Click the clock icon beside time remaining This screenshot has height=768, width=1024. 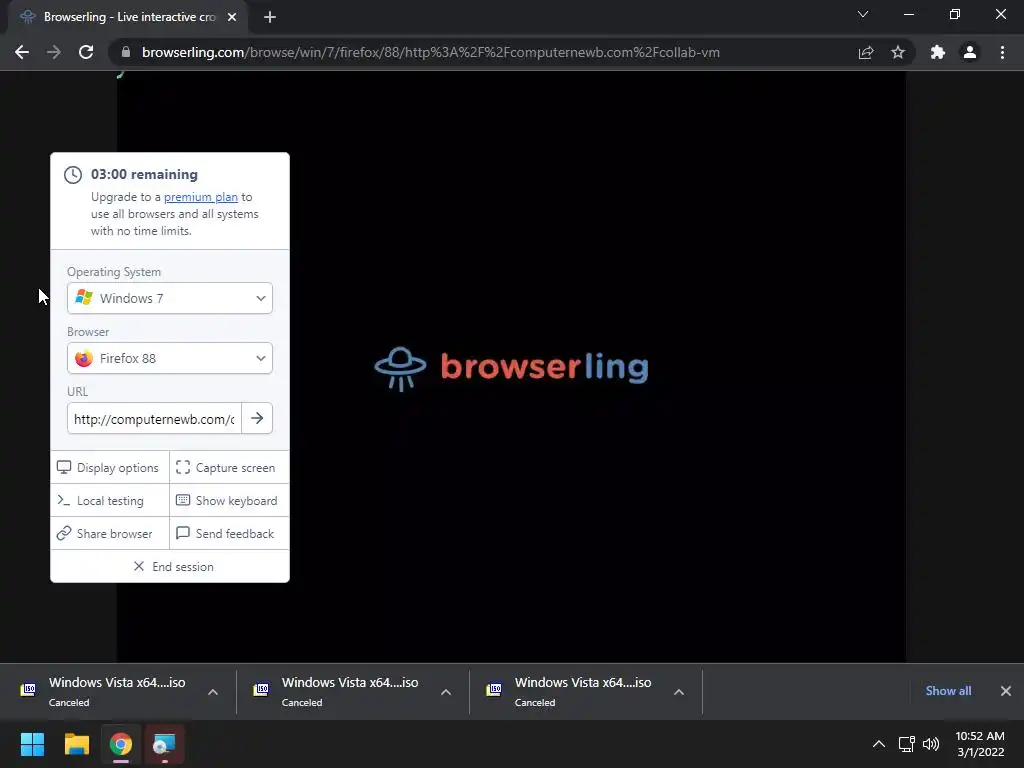click(x=72, y=174)
